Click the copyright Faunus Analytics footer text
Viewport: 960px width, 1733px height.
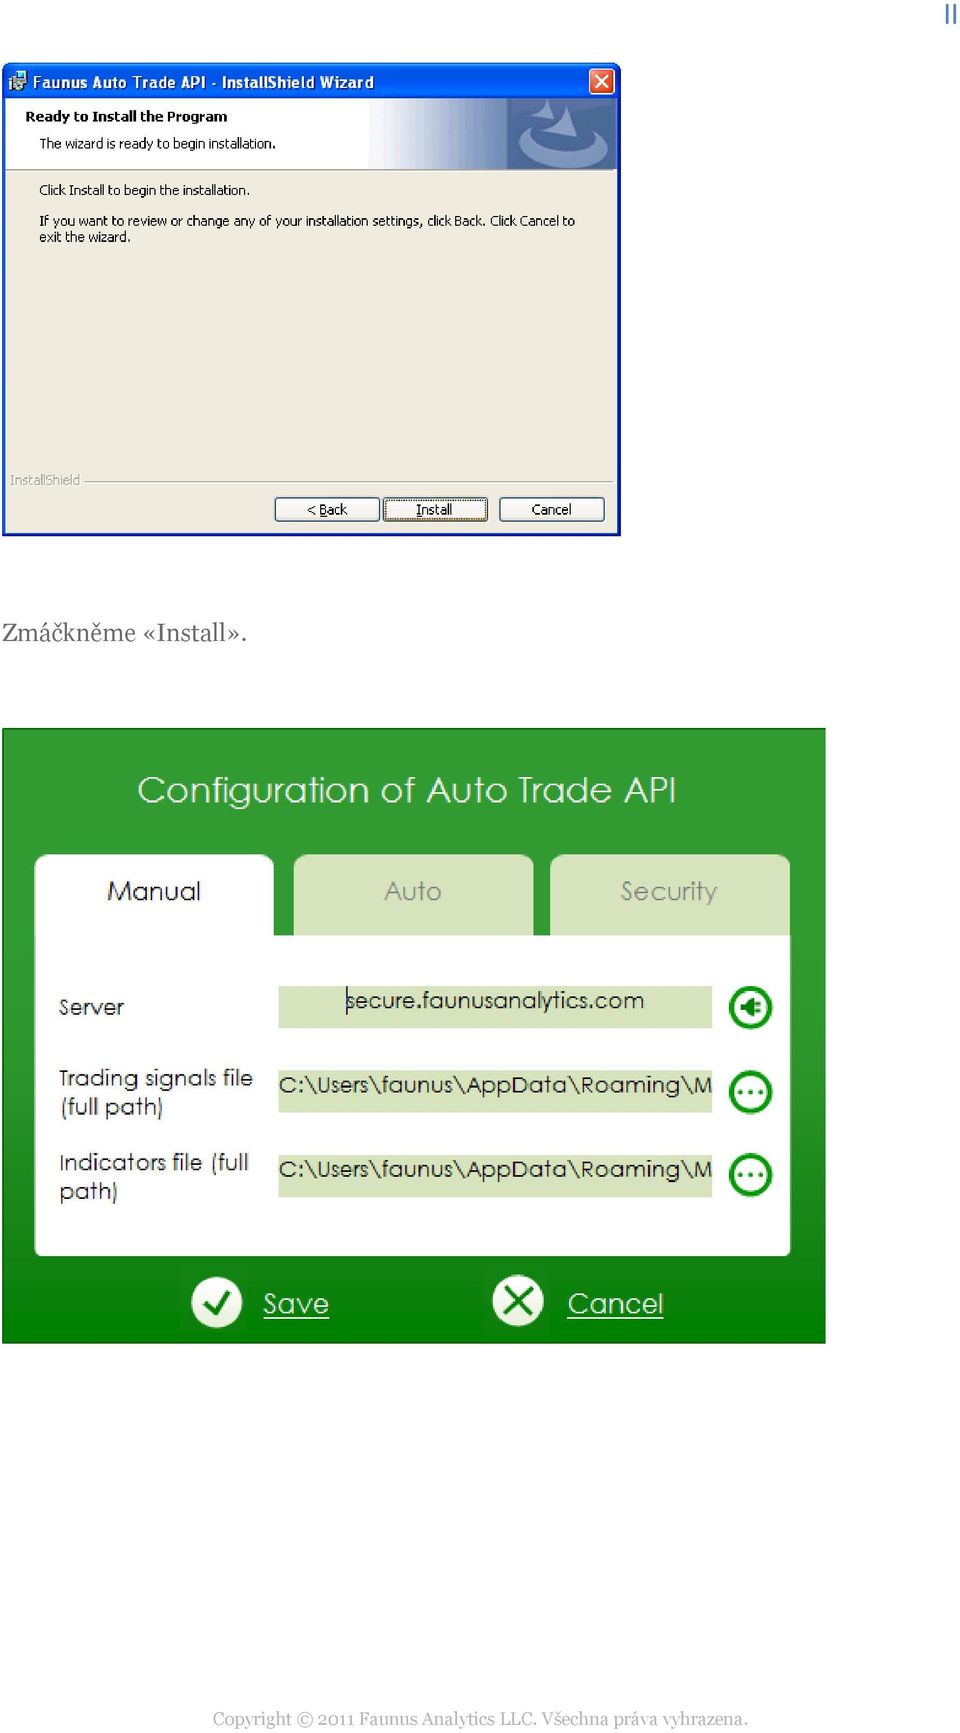[x=480, y=1719]
